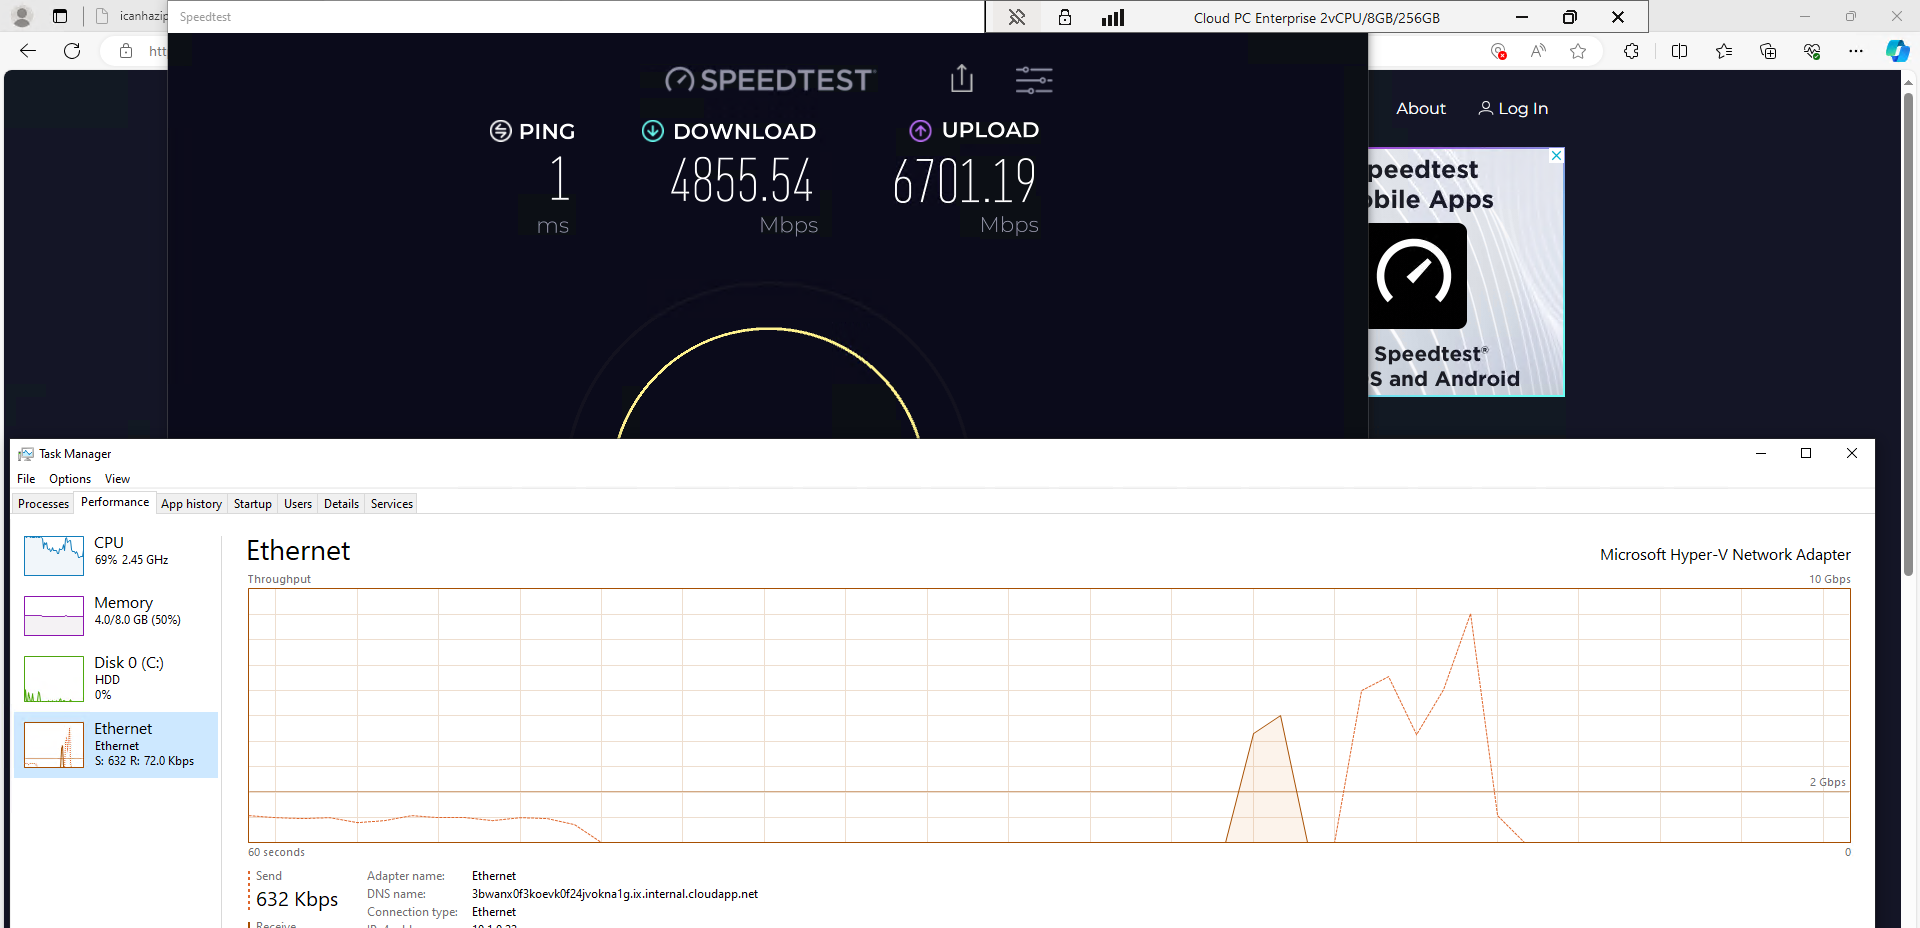Open the browser extensions puzzle icon
Screen dimensions: 1920x928
click(x=1631, y=51)
